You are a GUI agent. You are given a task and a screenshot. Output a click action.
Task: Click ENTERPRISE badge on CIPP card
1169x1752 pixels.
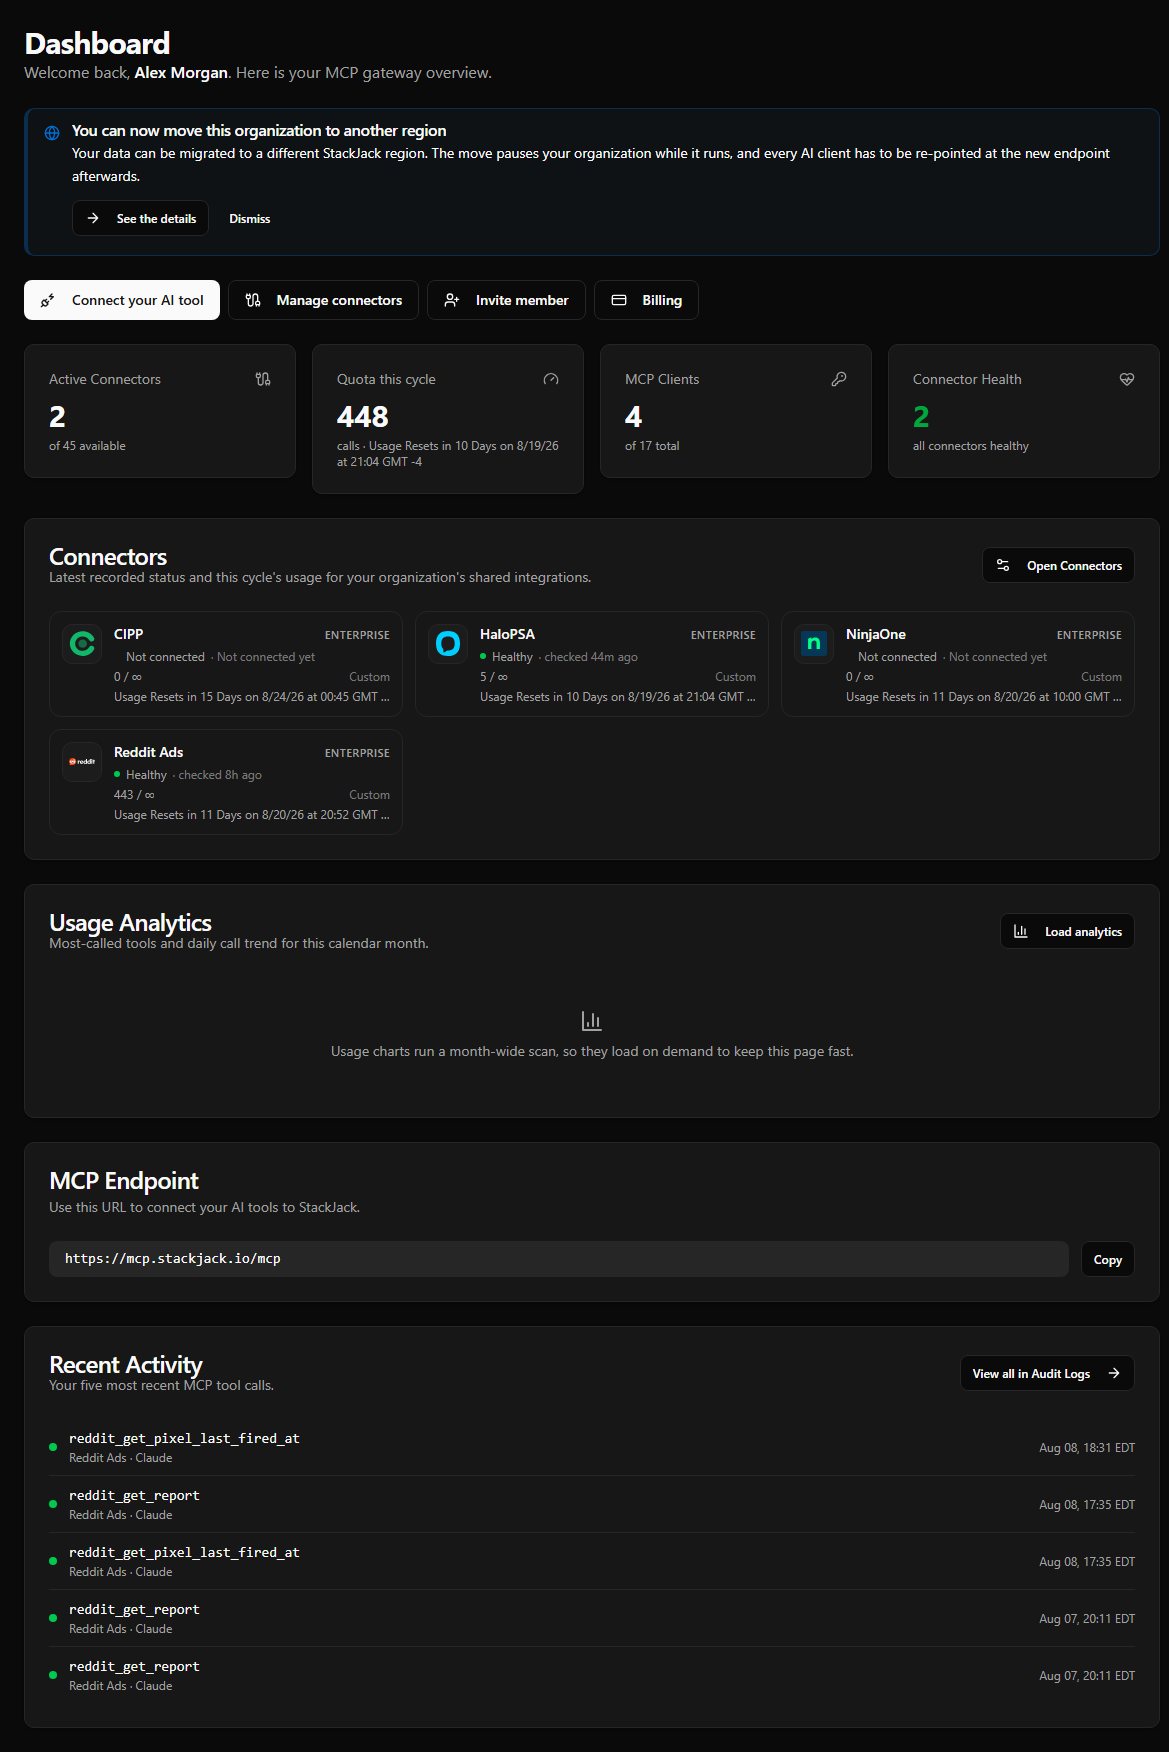357,635
